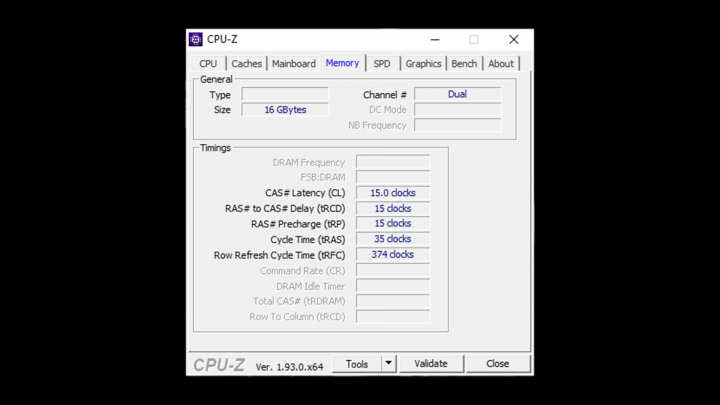This screenshot has width=720, height=405.
Task: Open the Caches tab
Action: [247, 64]
